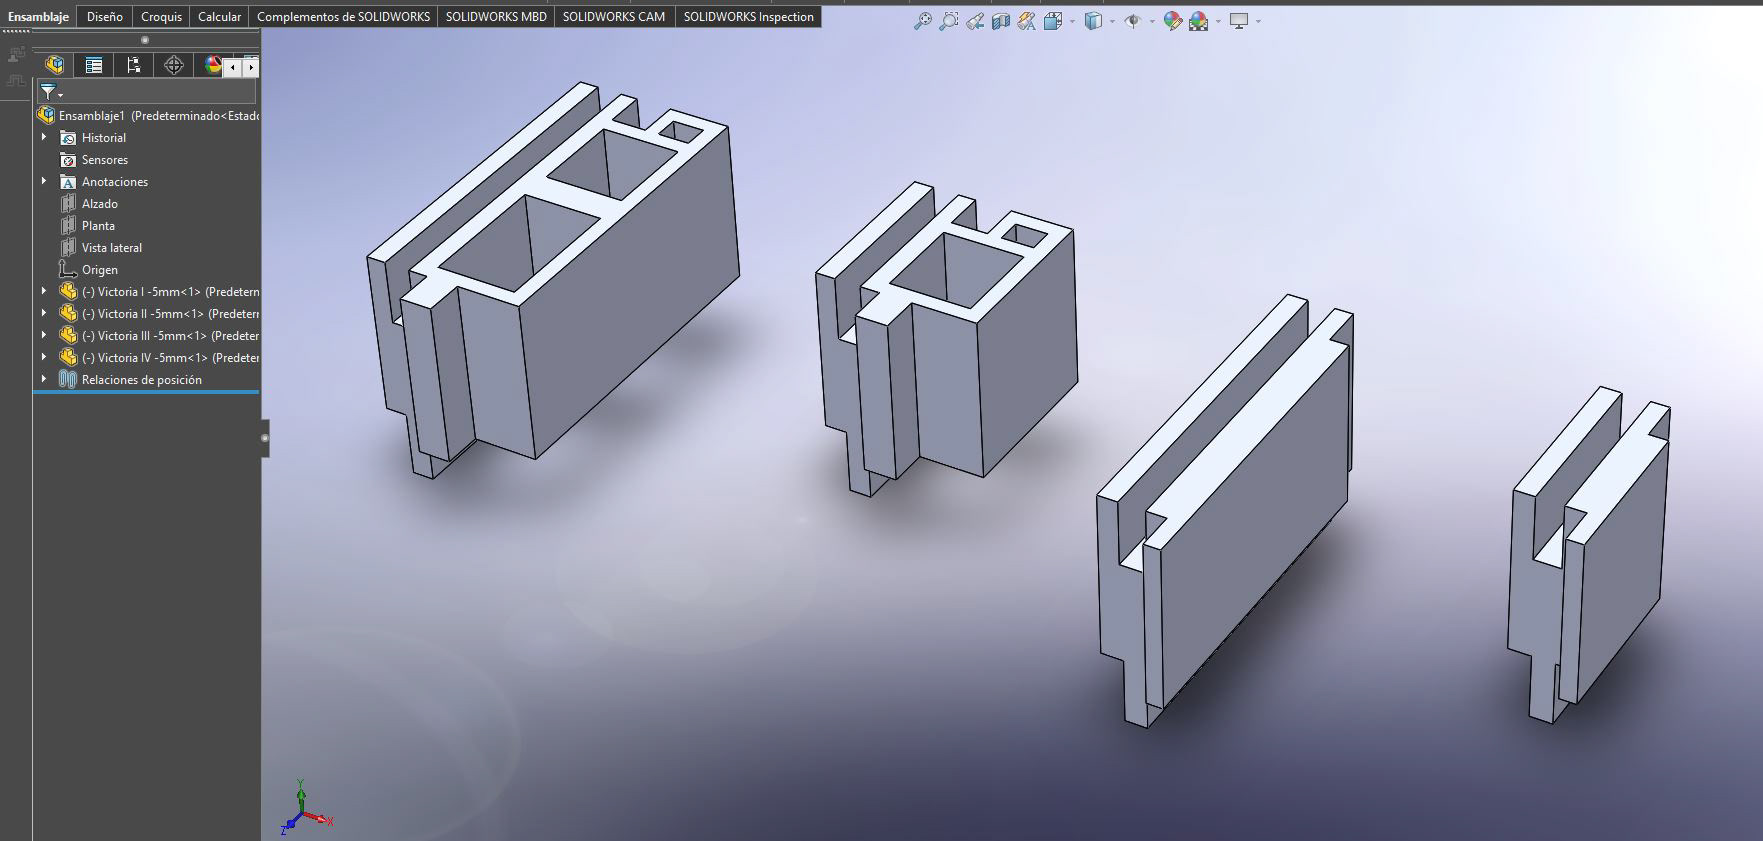Click the Sensores folder icon

(x=68, y=160)
